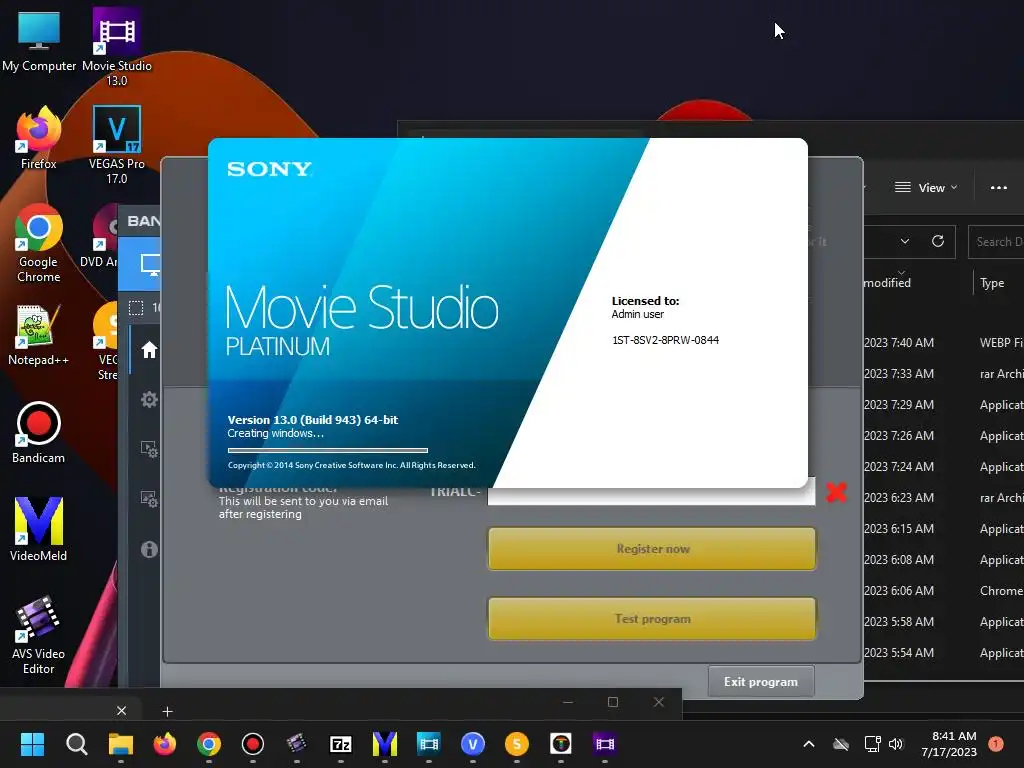Open volume control in system tray
Screen dimensions: 1024x768
coord(896,744)
